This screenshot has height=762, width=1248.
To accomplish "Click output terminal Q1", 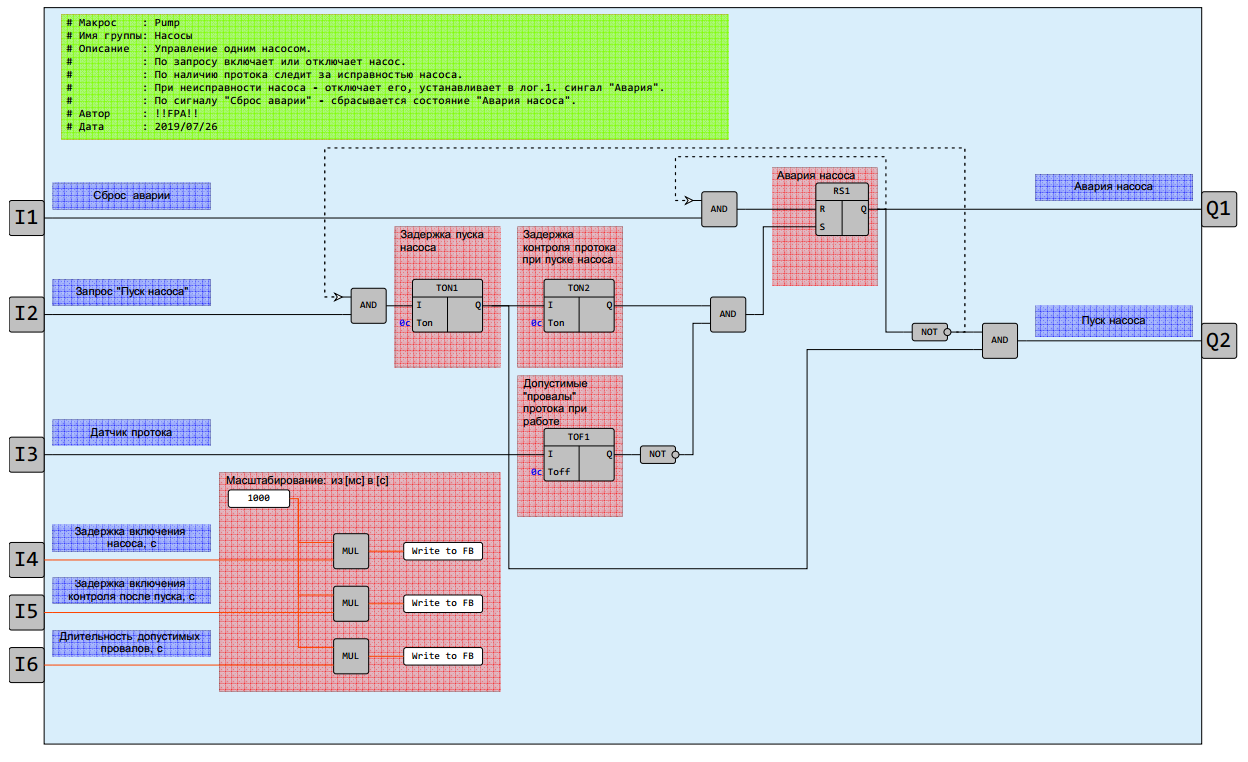I will point(1220,209).
